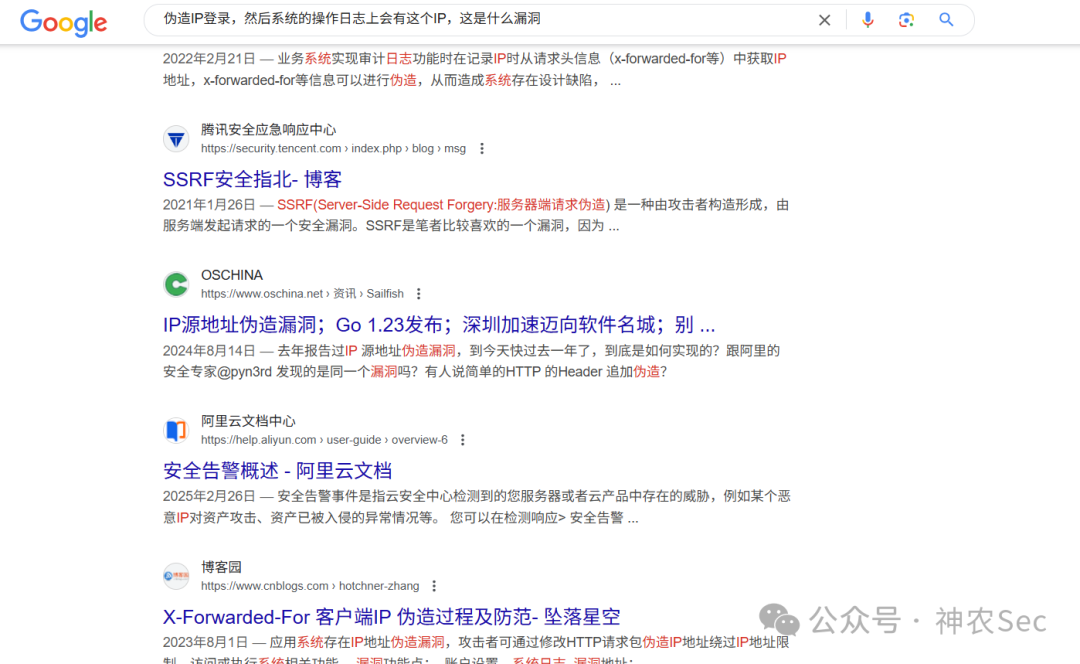Screen dimensions: 1080x664
Task: Click the help.aliyun.com URL breadcrumb
Action: [324, 440]
